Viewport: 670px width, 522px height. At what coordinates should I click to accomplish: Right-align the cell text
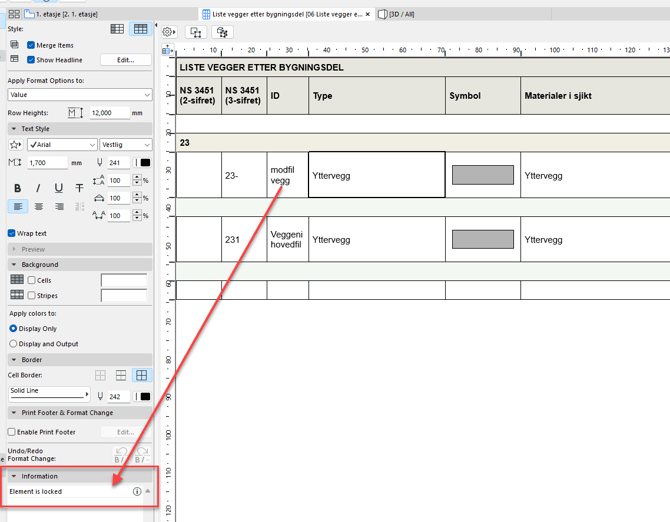[x=59, y=207]
